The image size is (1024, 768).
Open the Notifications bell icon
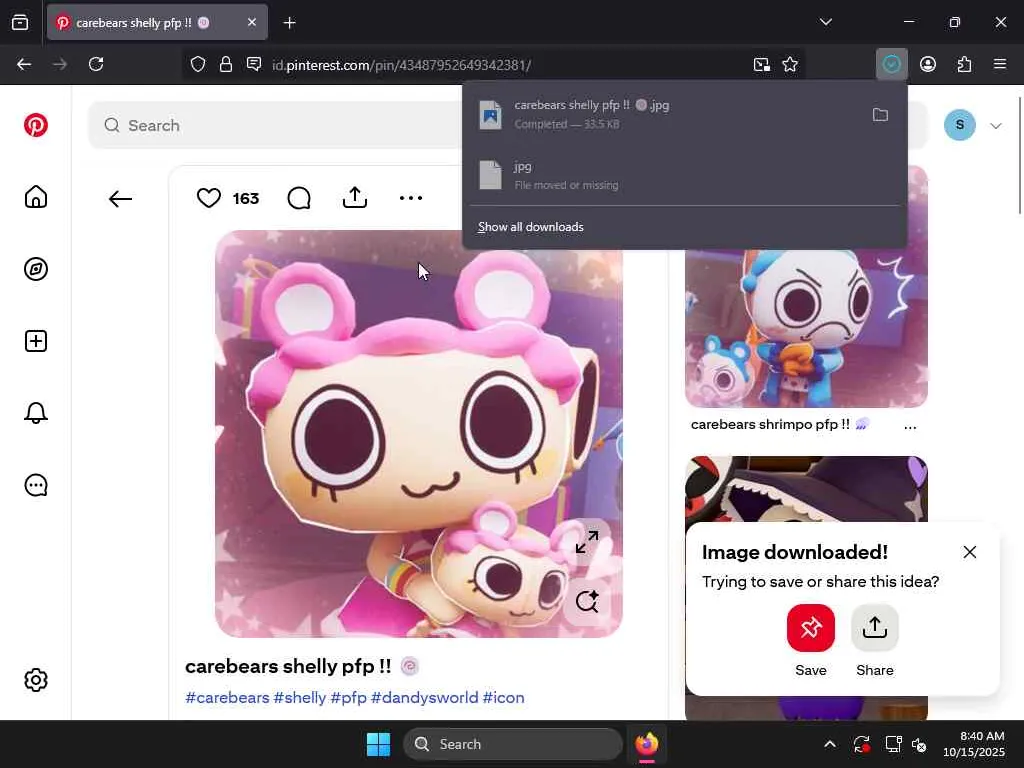[36, 413]
